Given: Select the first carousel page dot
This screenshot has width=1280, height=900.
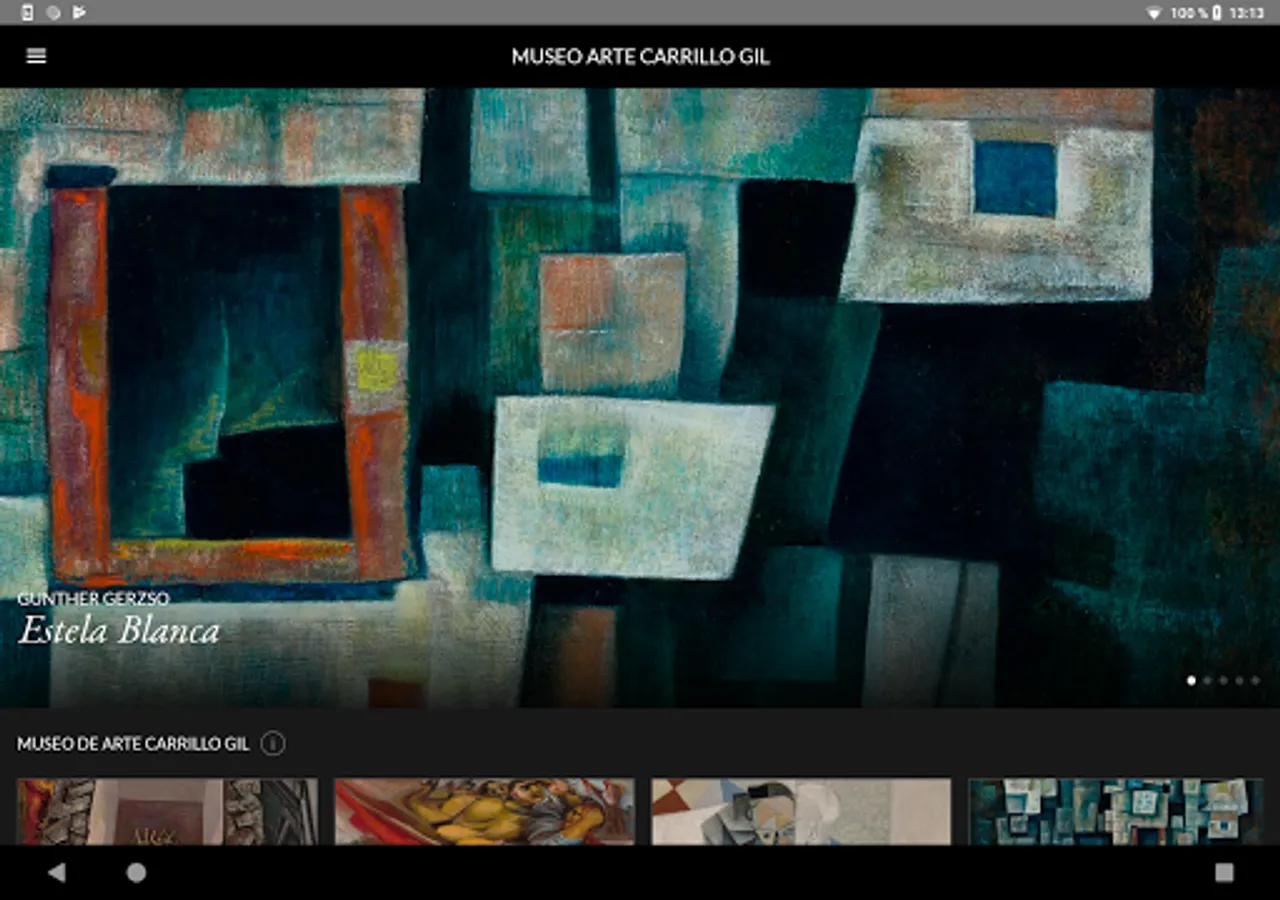Looking at the screenshot, I should (x=1191, y=680).
